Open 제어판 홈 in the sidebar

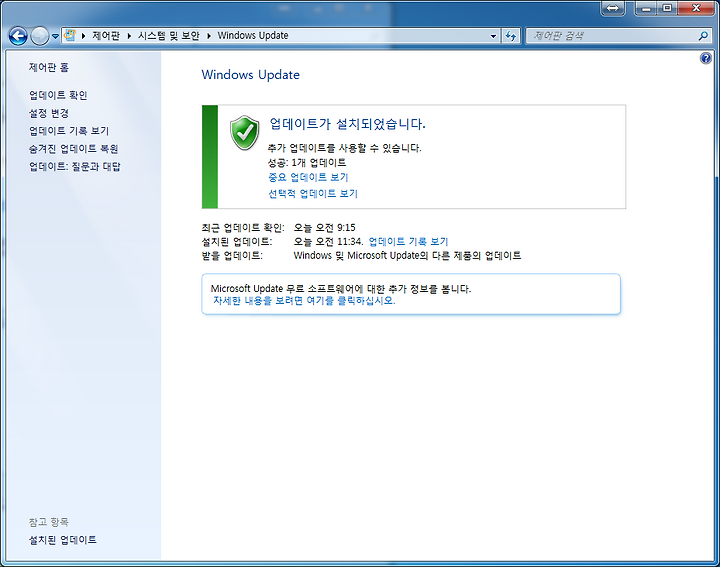point(49,67)
